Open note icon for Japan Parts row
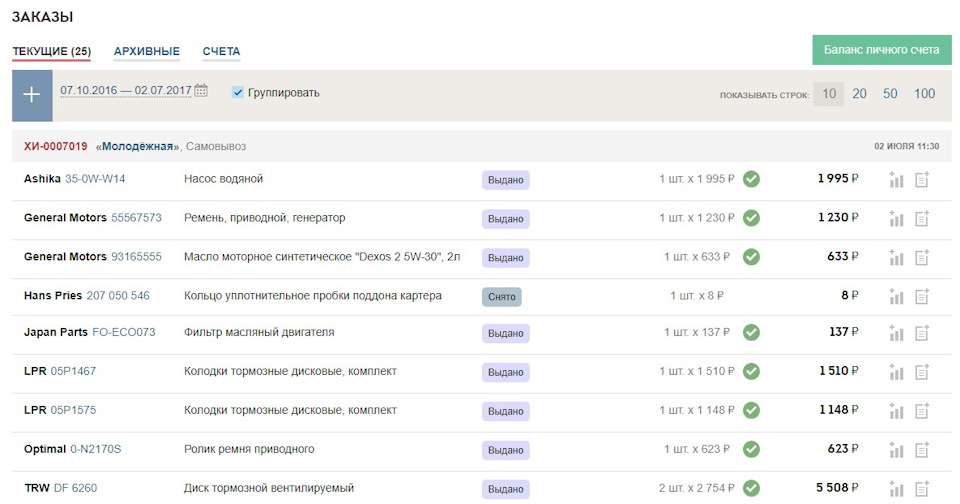 point(922,333)
